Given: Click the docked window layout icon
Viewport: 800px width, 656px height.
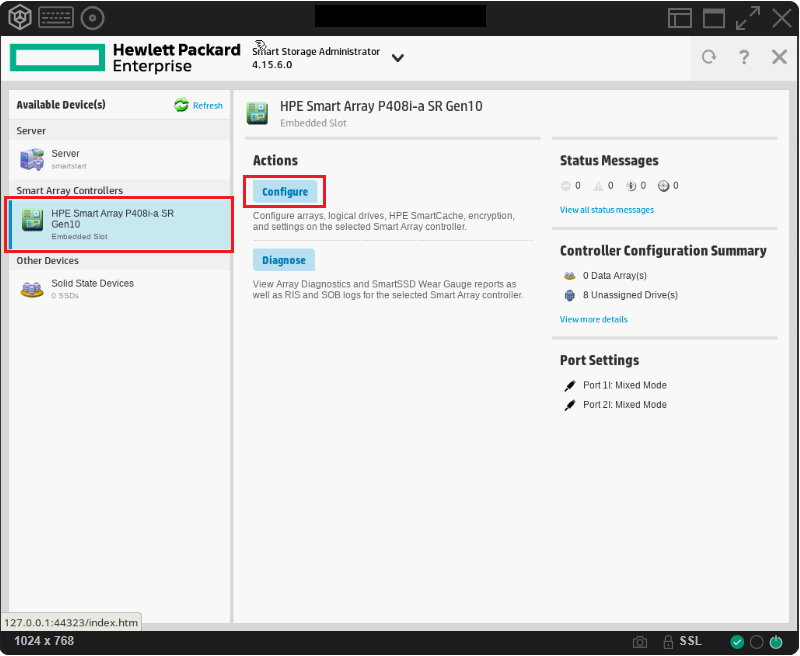Looking at the screenshot, I should click(680, 18).
